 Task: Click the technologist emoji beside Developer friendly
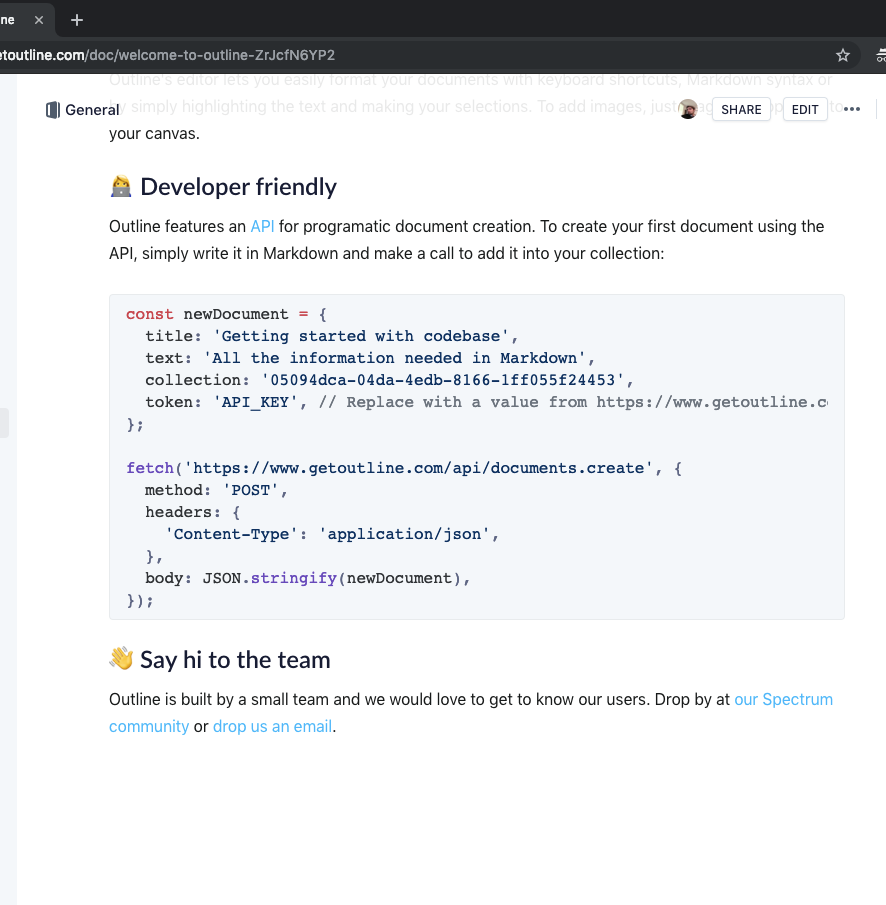(121, 187)
